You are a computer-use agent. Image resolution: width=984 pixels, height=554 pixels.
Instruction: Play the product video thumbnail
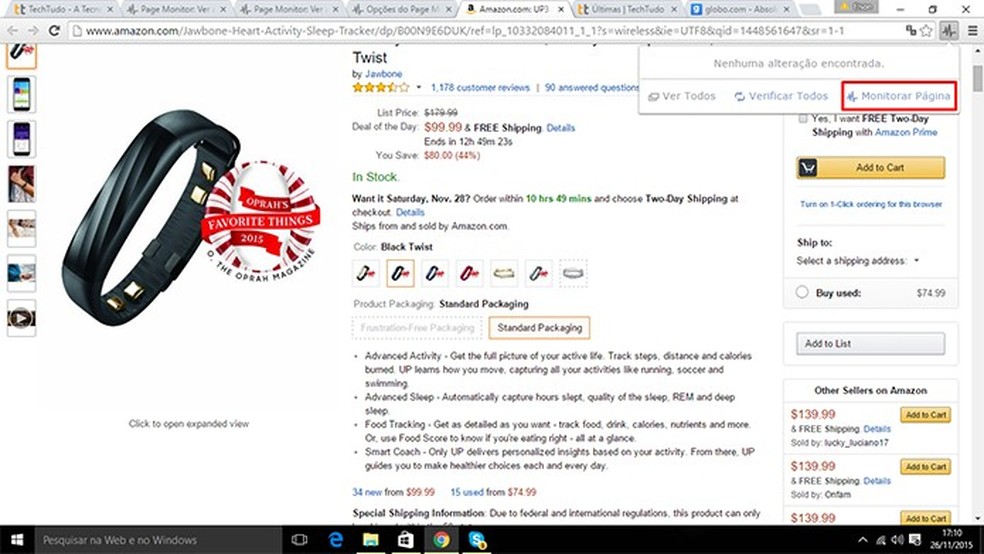tap(21, 318)
